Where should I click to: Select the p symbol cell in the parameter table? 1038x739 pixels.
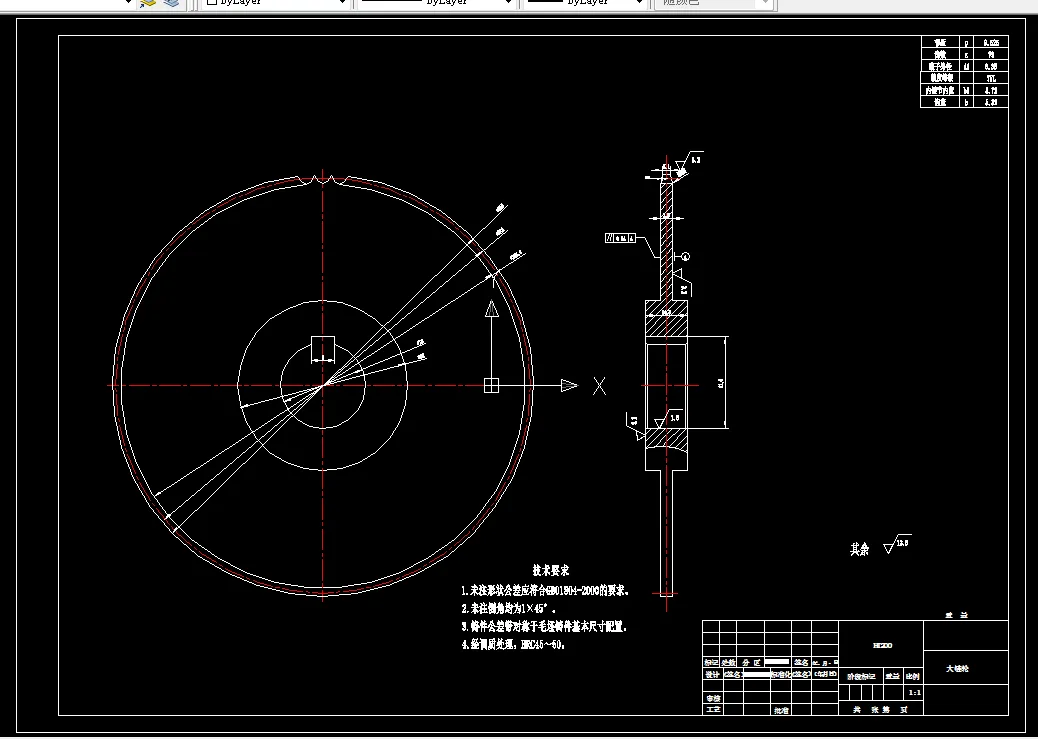(967, 42)
